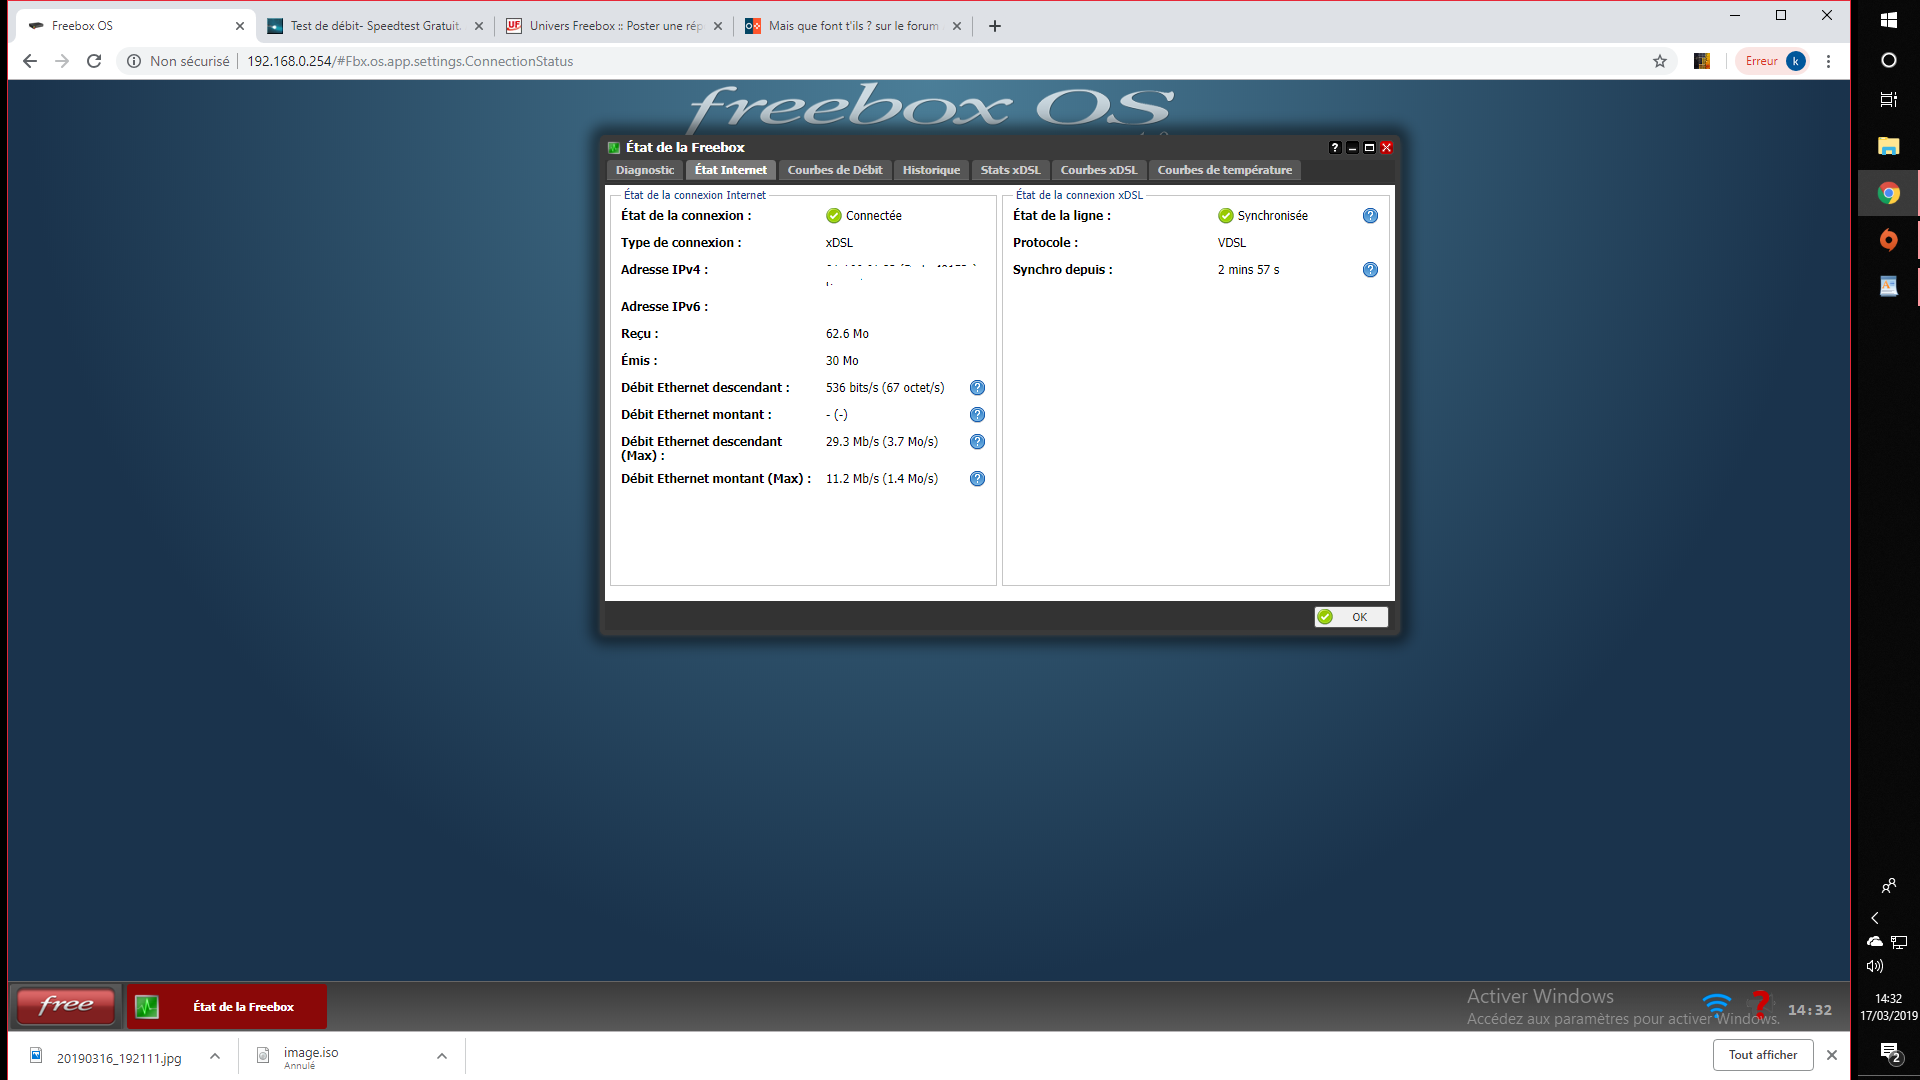Switch to Univers Freebox browser tab
The image size is (1920, 1080).
click(614, 26)
